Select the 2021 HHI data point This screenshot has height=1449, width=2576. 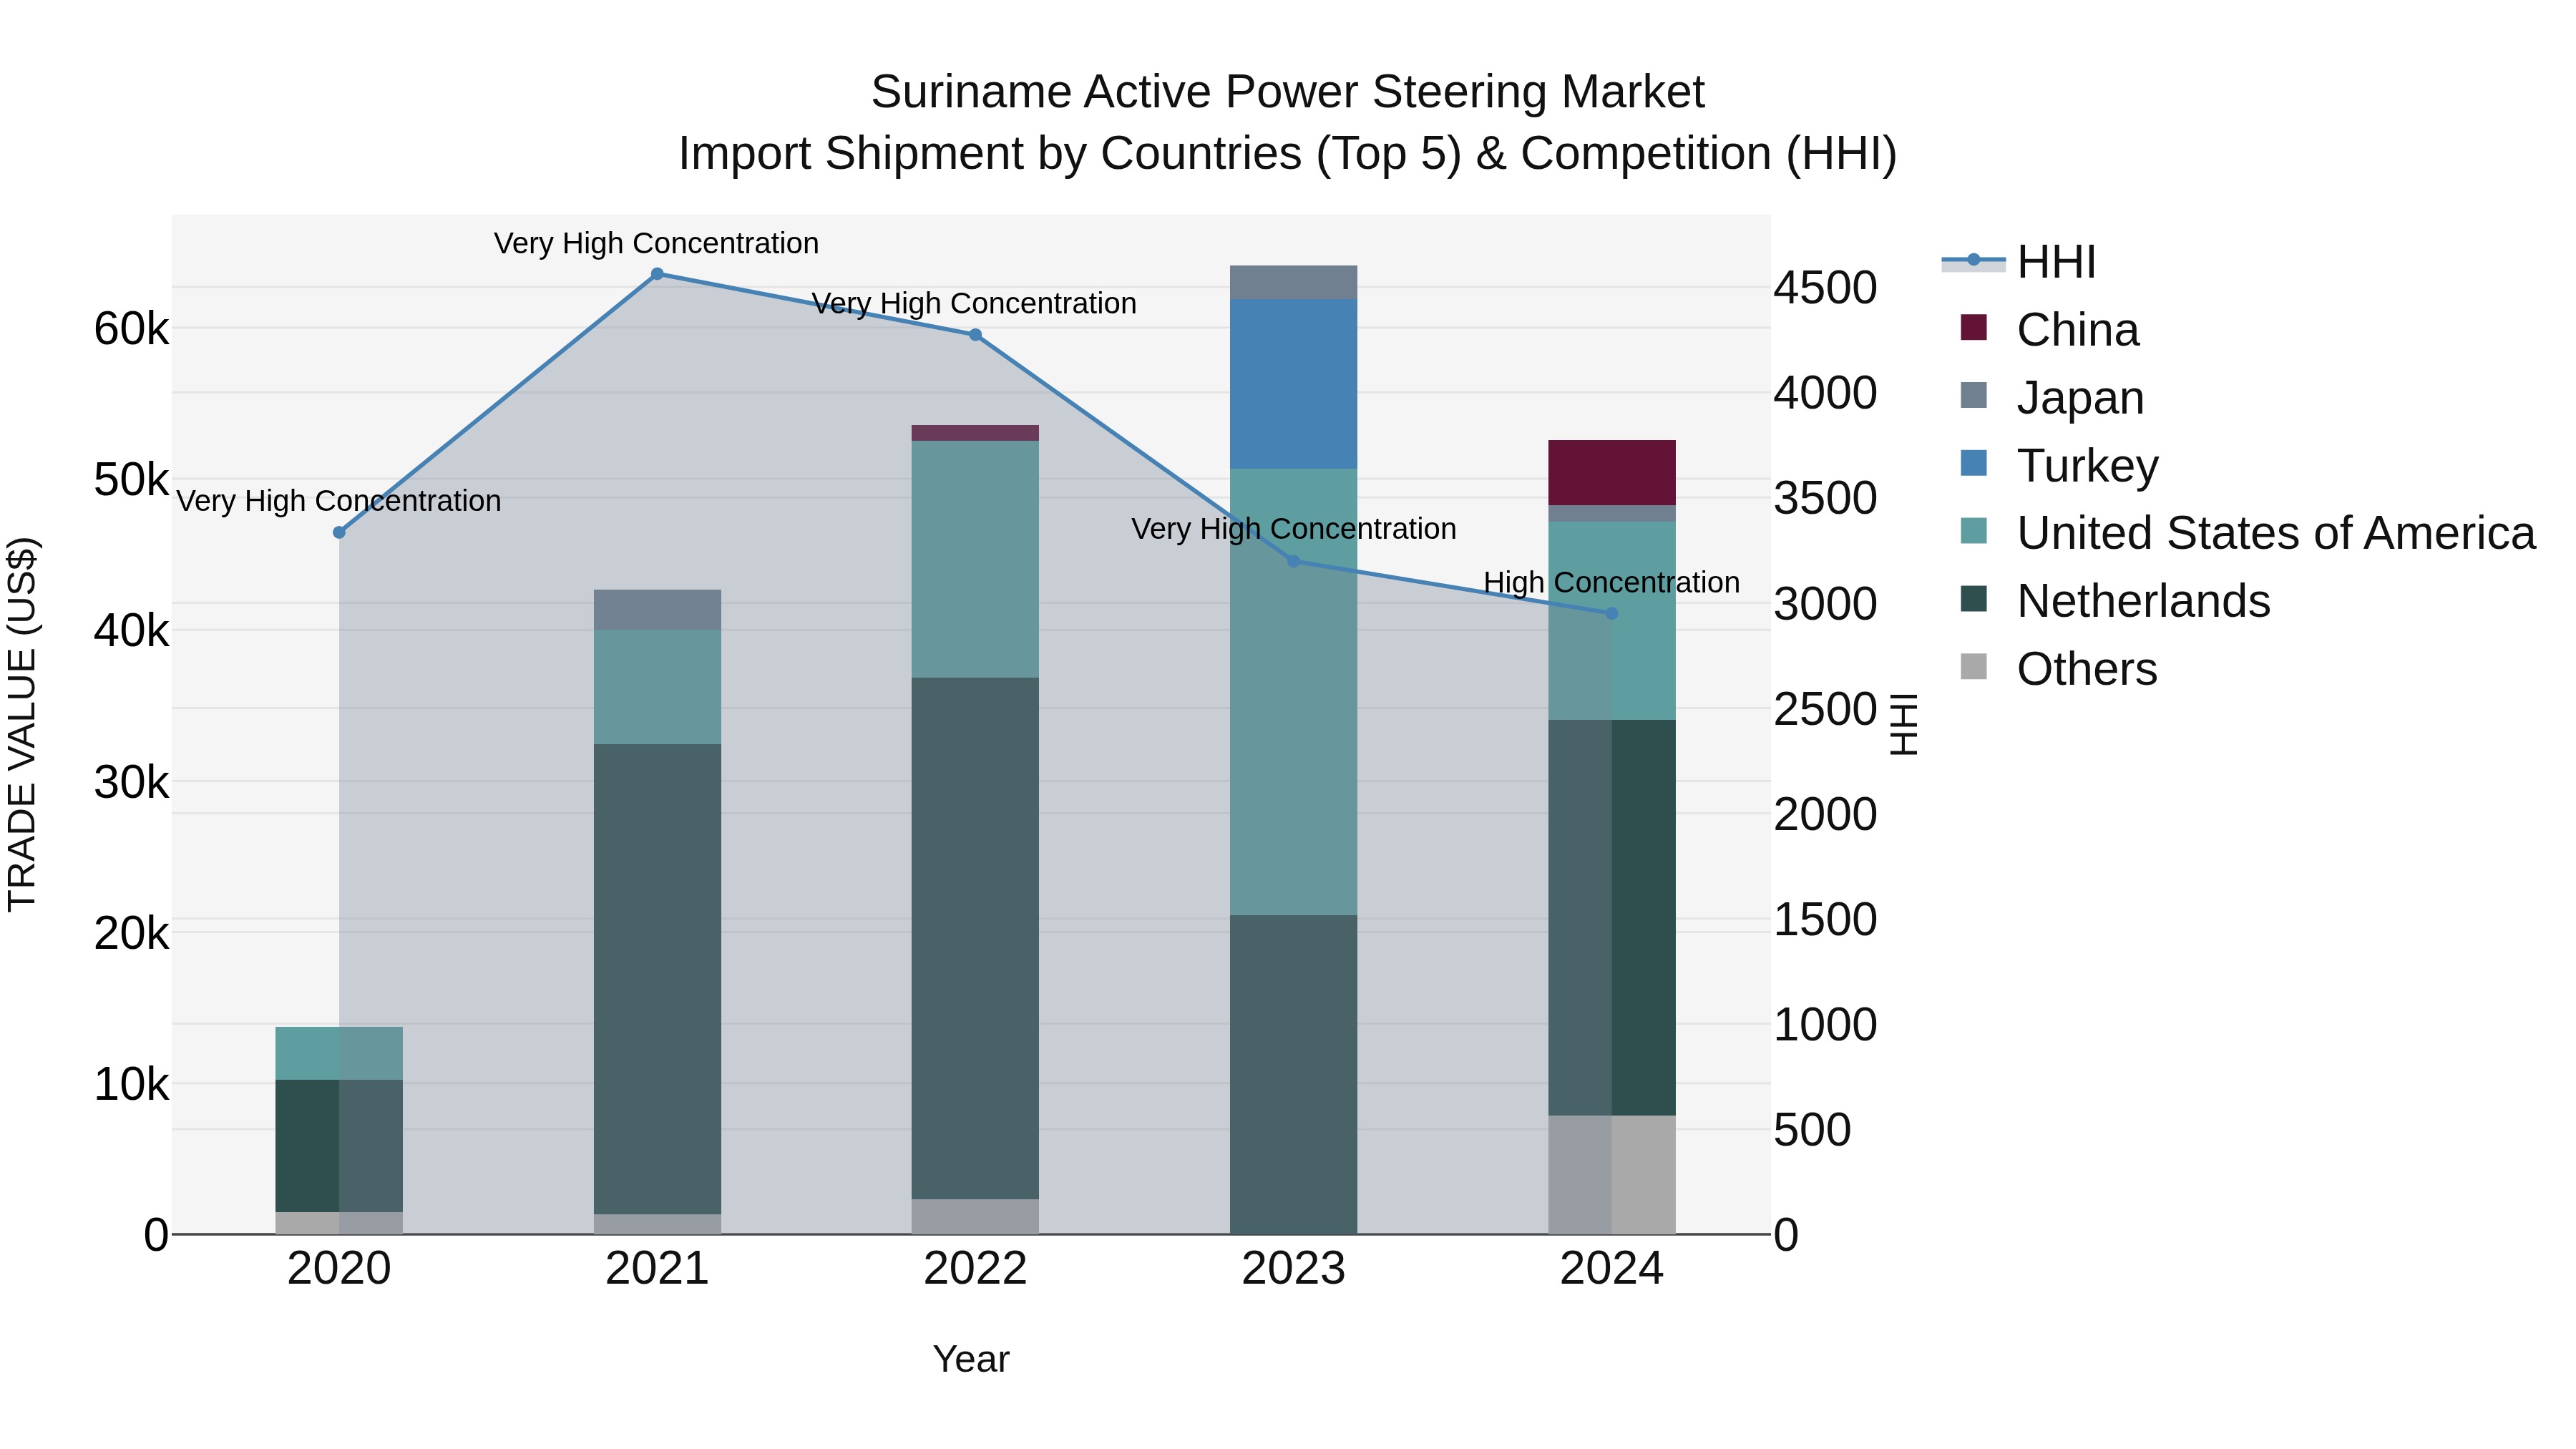pyautogui.click(x=657, y=274)
